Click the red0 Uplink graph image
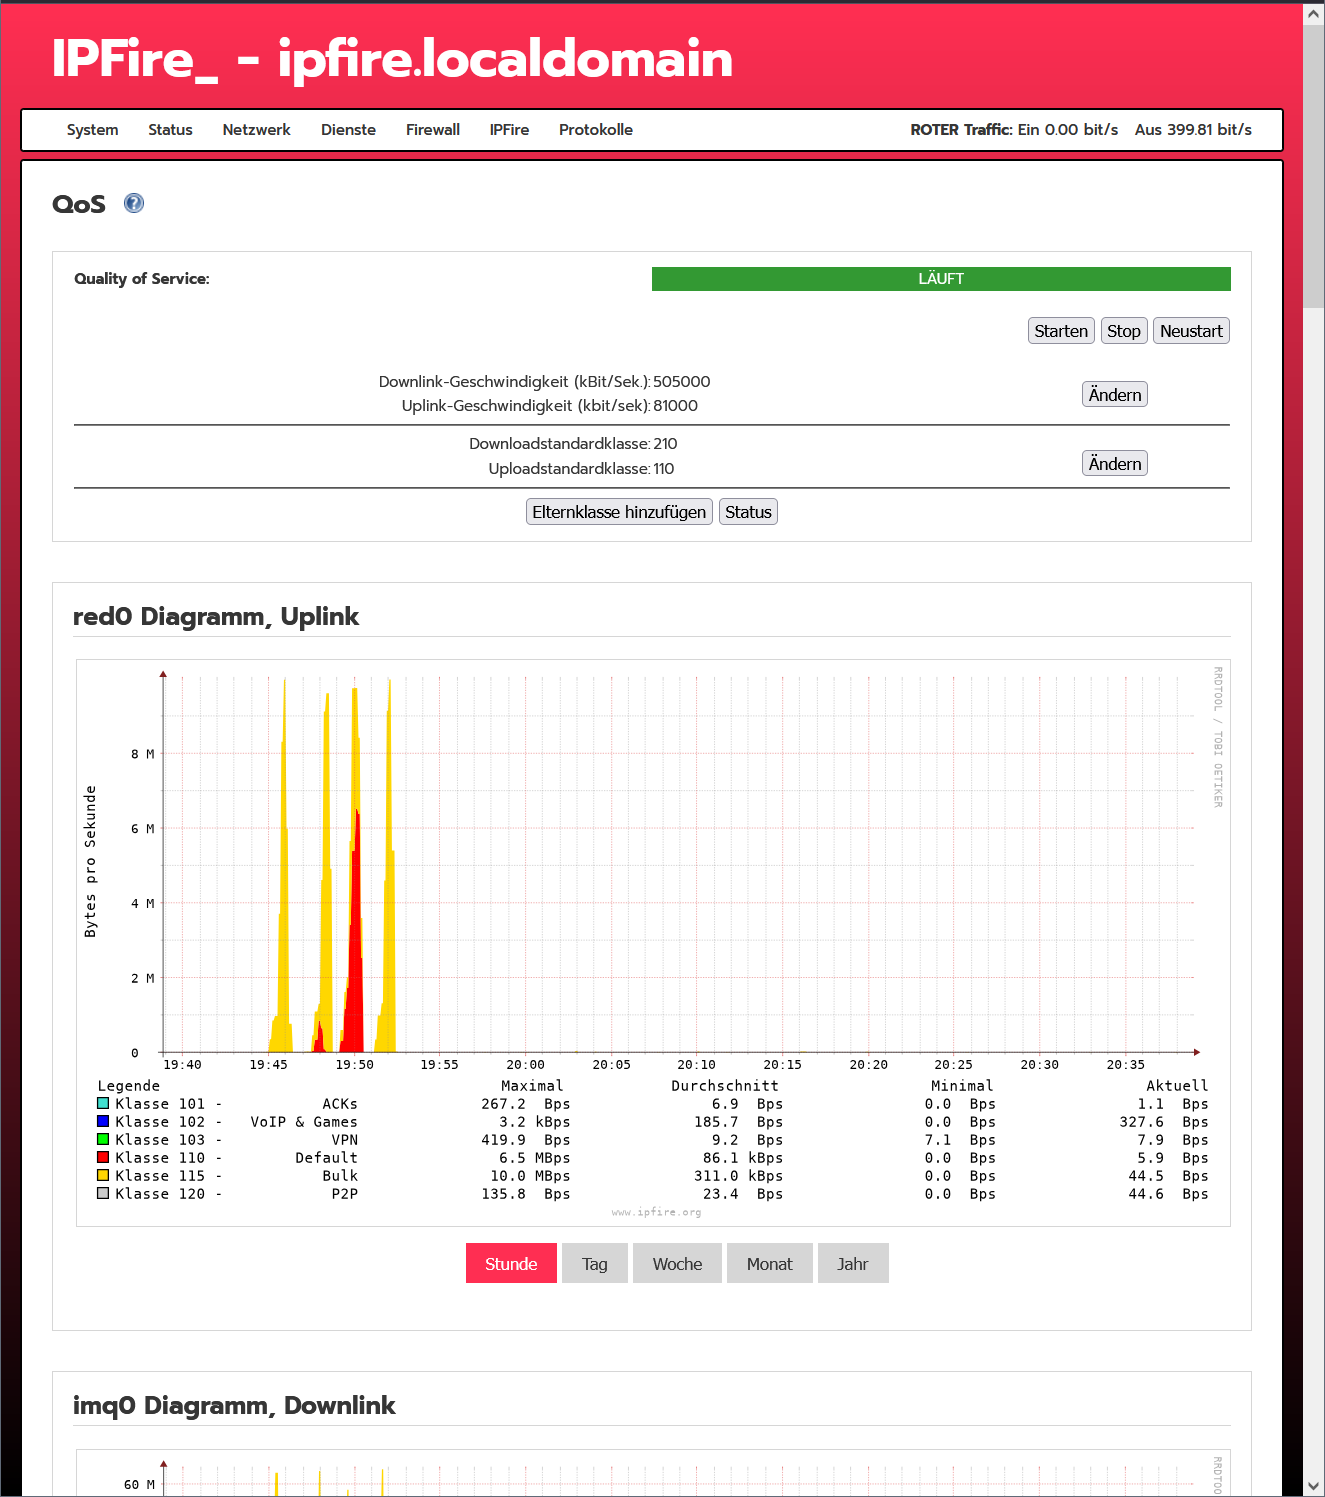Screen dimensions: 1325x1497 653,943
